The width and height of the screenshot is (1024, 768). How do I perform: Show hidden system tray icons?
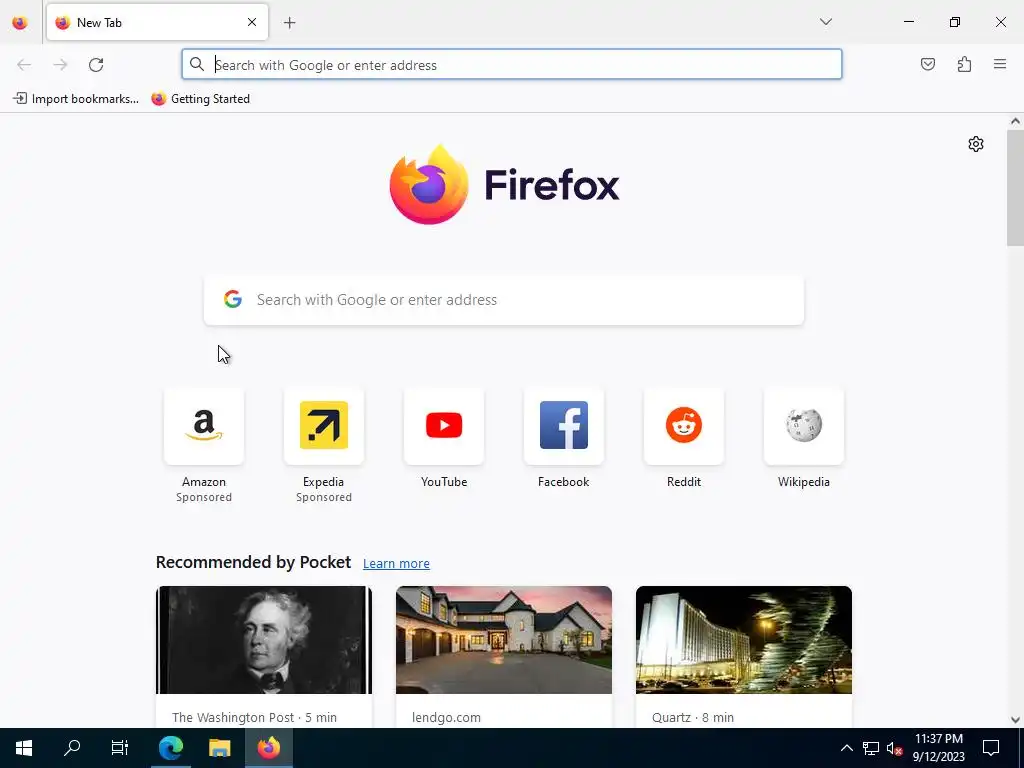pos(846,748)
